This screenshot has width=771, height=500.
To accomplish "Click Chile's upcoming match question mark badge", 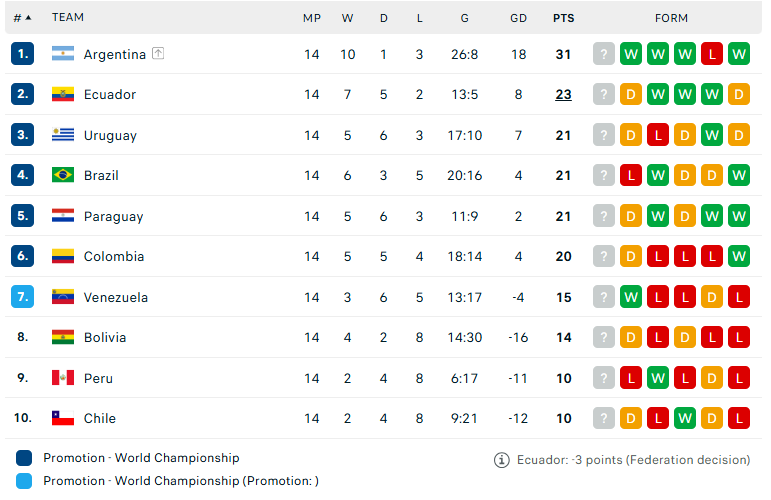I will coord(604,418).
